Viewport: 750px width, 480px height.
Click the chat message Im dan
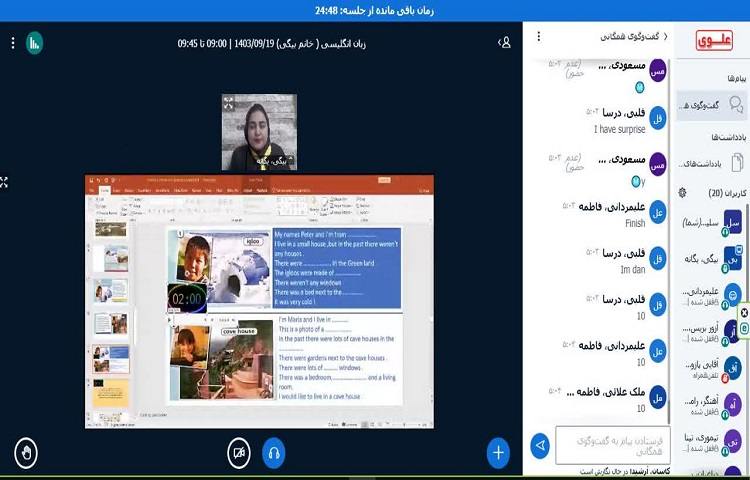point(633,270)
